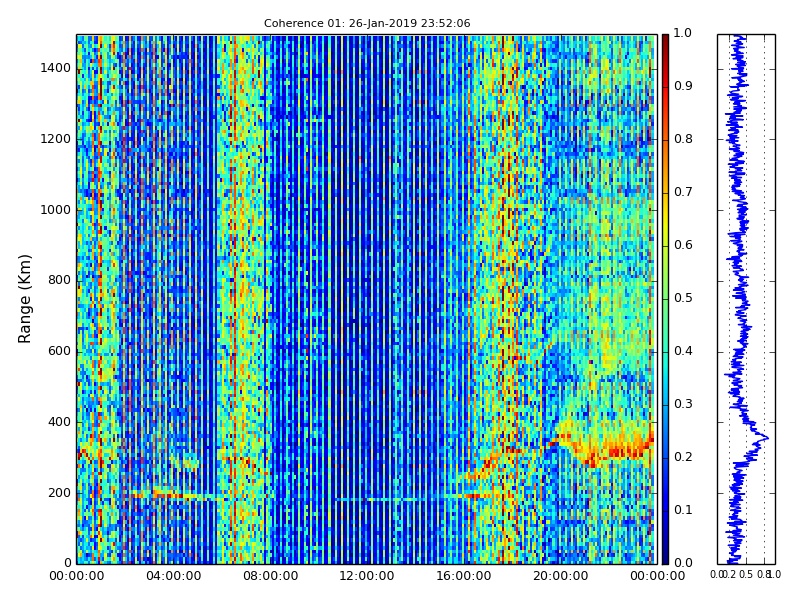Click the 400 range axis tick label

click(59, 422)
